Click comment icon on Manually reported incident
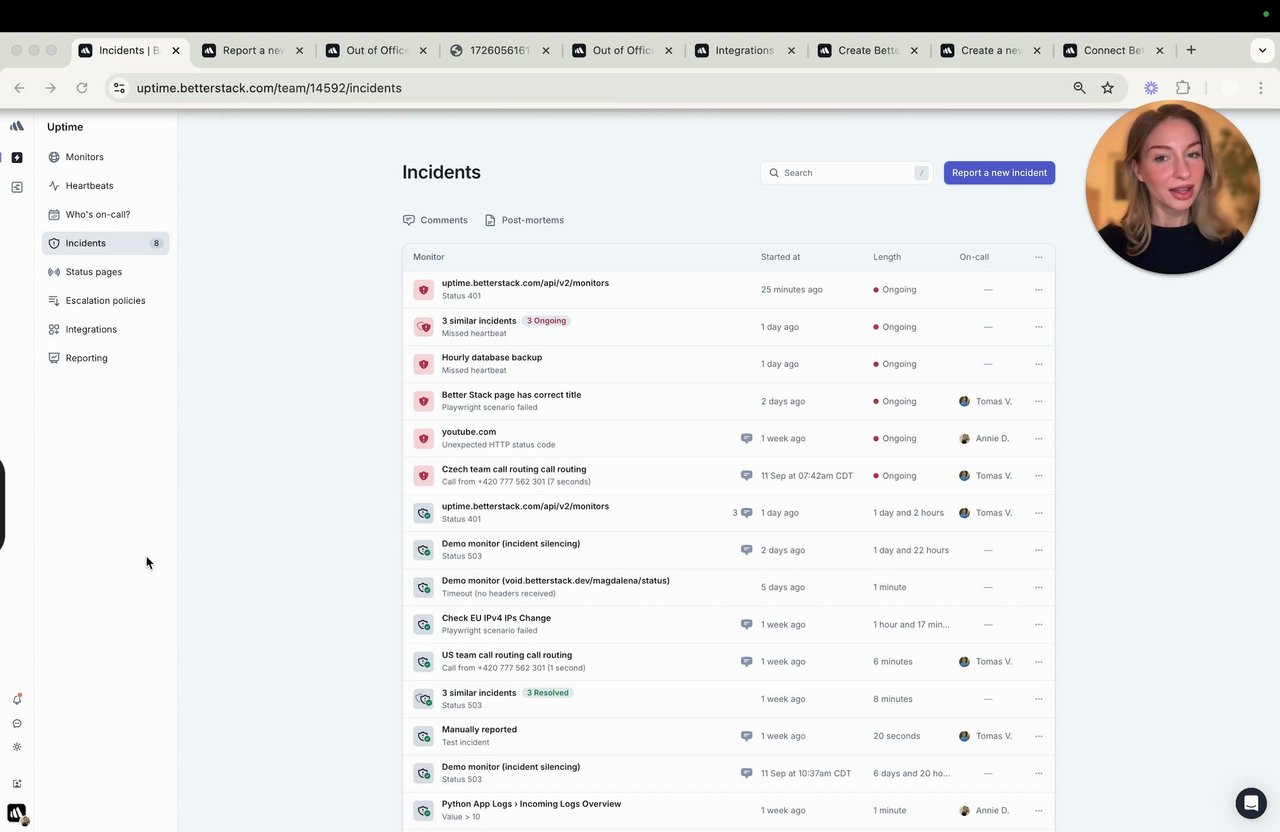The image size is (1280, 832). [x=746, y=736]
